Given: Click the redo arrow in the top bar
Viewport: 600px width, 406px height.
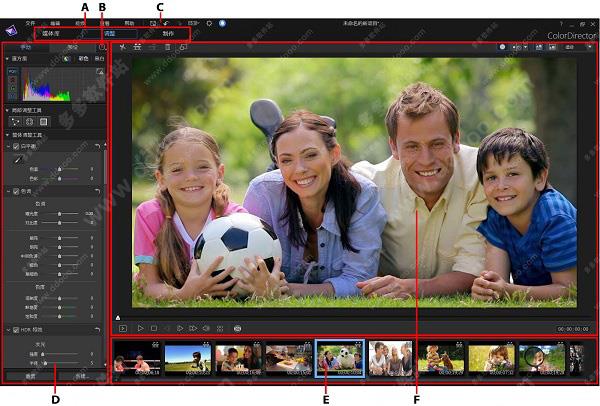Looking at the screenshot, I should (x=179, y=23).
